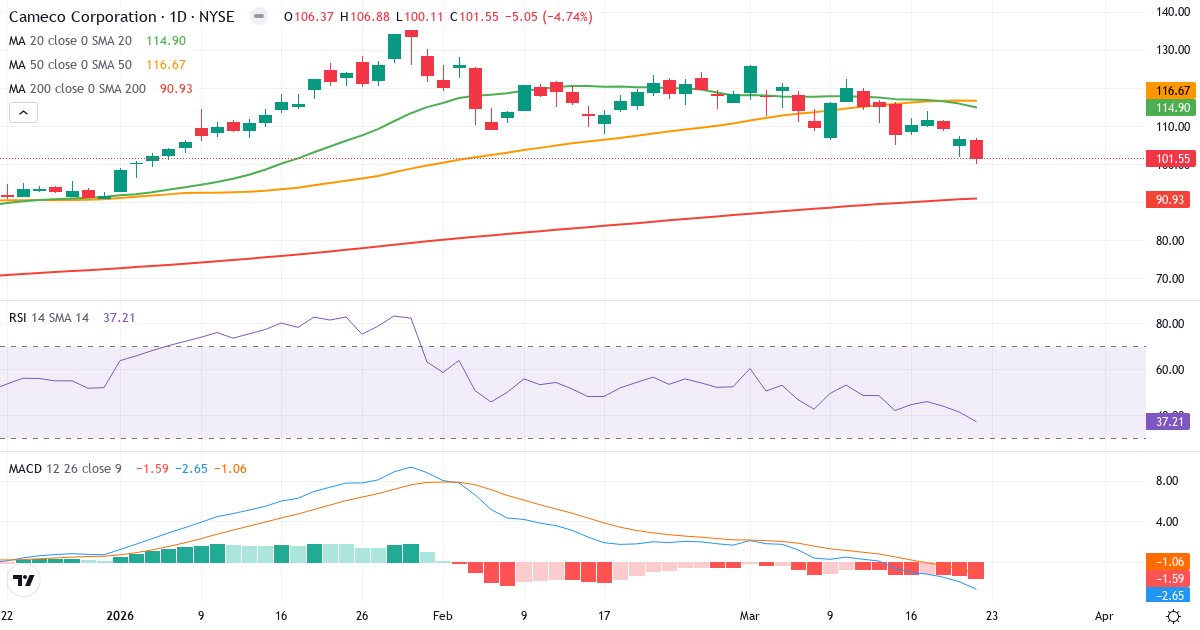Expand Cameco Corporation symbol options
Viewport: 1200px width, 630px height.
pos(80,16)
